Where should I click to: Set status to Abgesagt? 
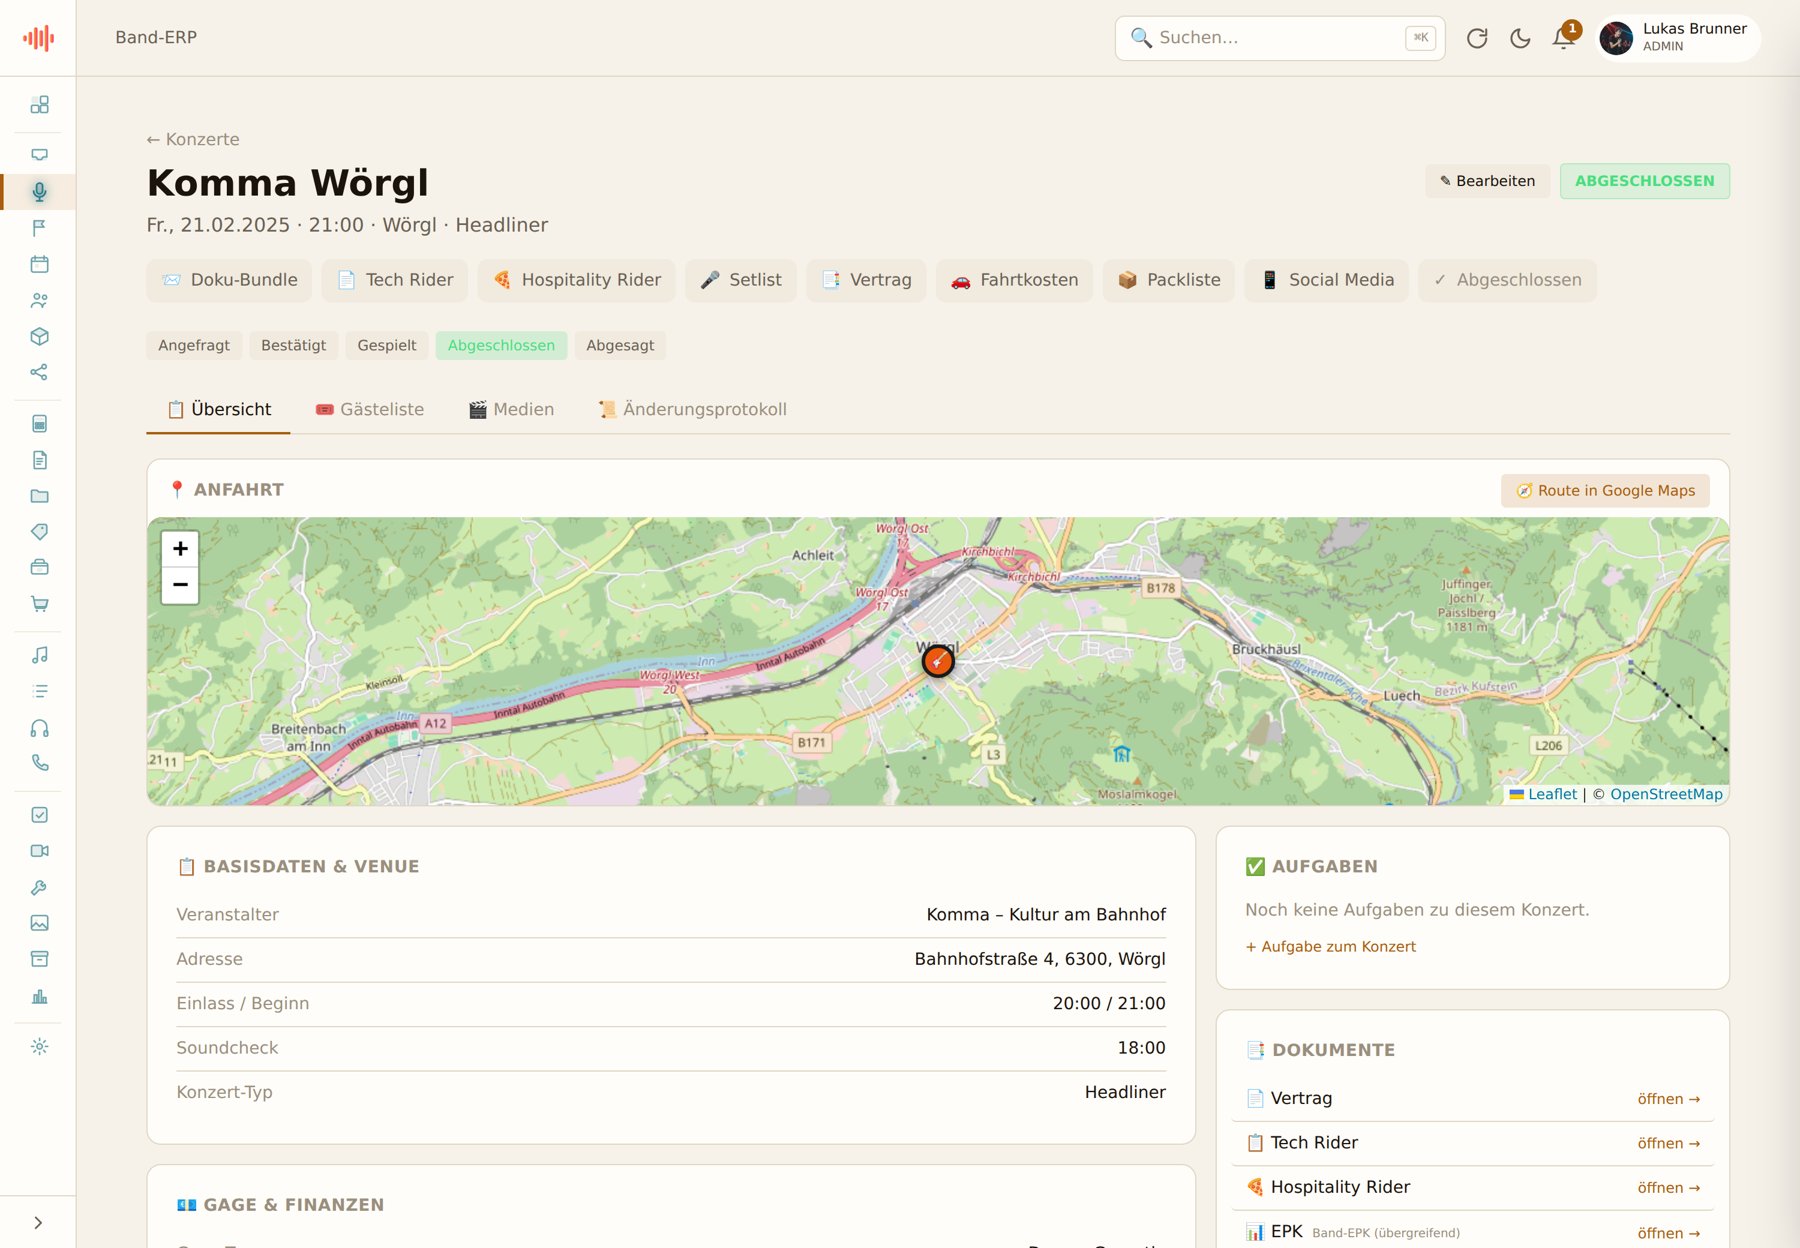[x=620, y=345]
